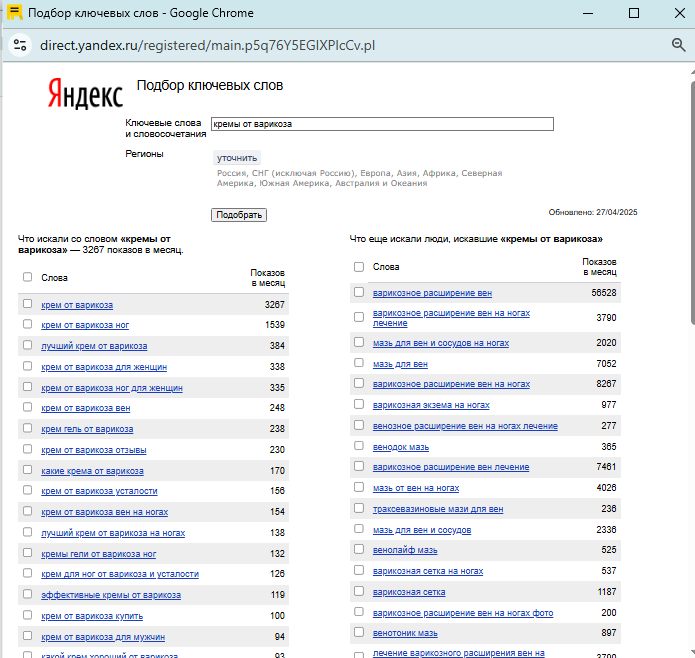Check the box for венодок мазь
Image resolution: width=695 pixels, height=658 pixels.
(359, 445)
